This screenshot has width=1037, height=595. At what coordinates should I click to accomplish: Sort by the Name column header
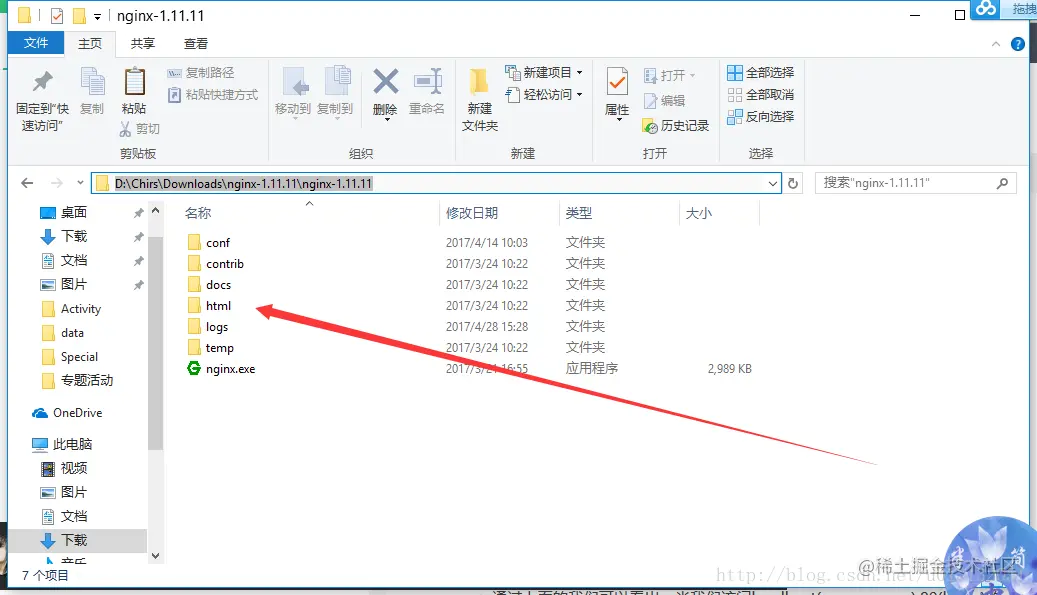pos(198,213)
